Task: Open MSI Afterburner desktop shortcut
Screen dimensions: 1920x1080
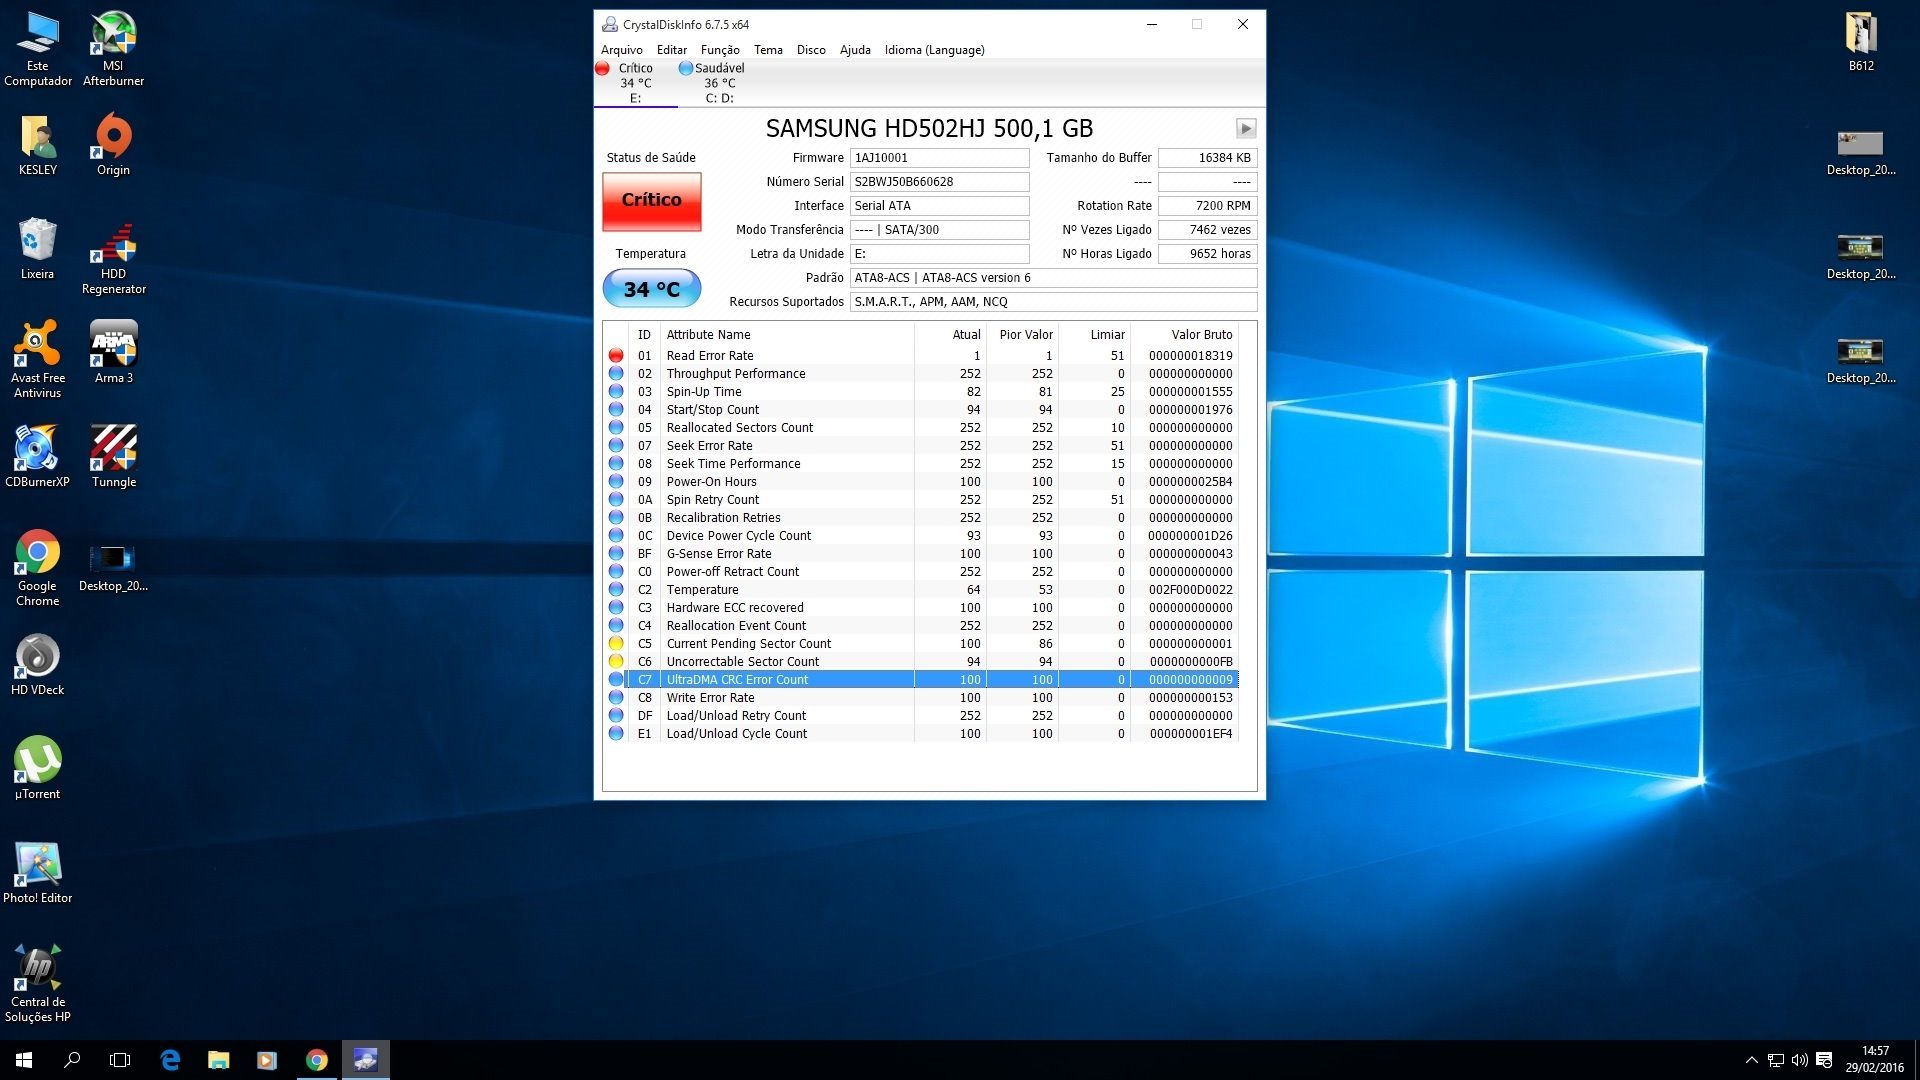Action: coord(113,48)
